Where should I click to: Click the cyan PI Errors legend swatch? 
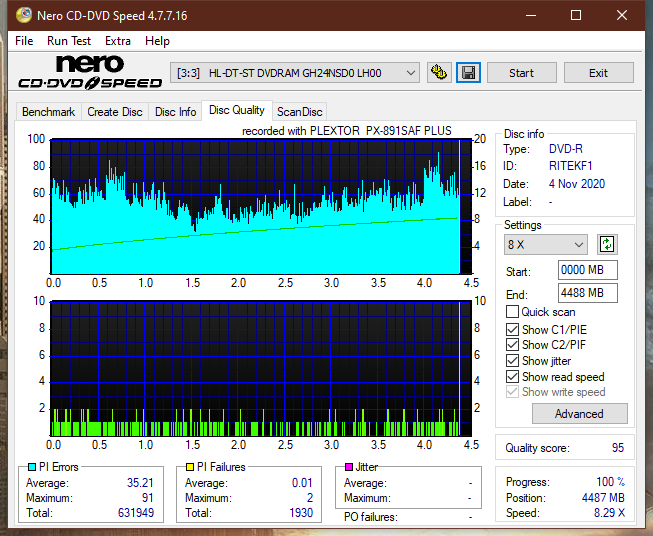click(32, 467)
